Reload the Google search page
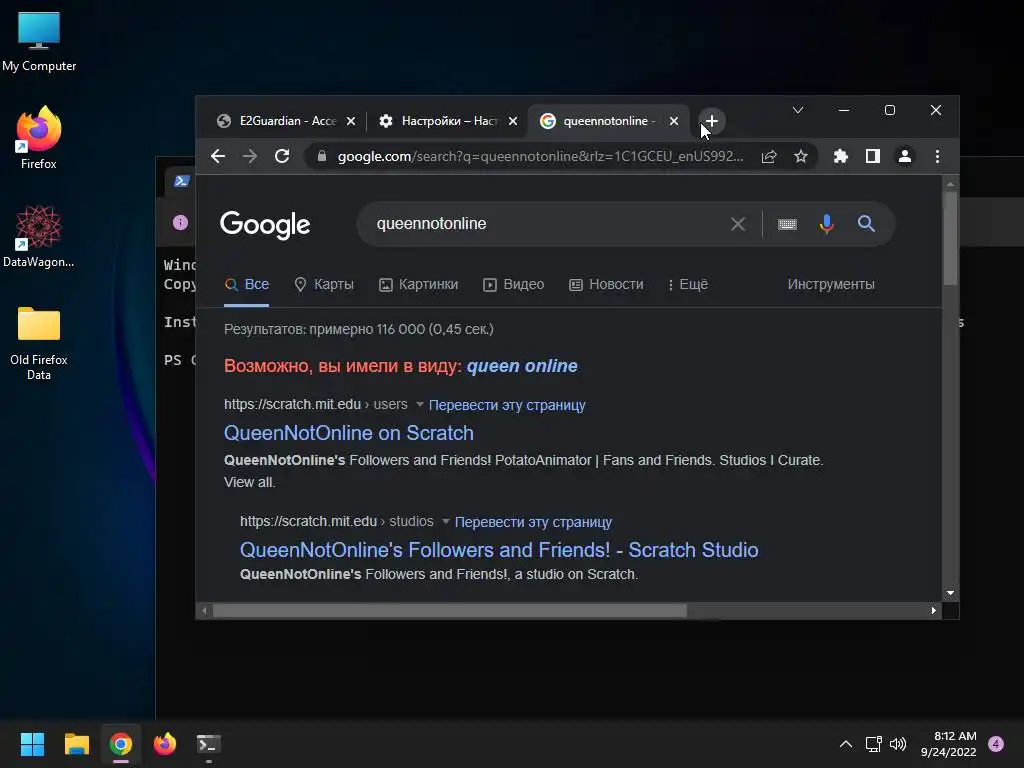 (x=281, y=156)
